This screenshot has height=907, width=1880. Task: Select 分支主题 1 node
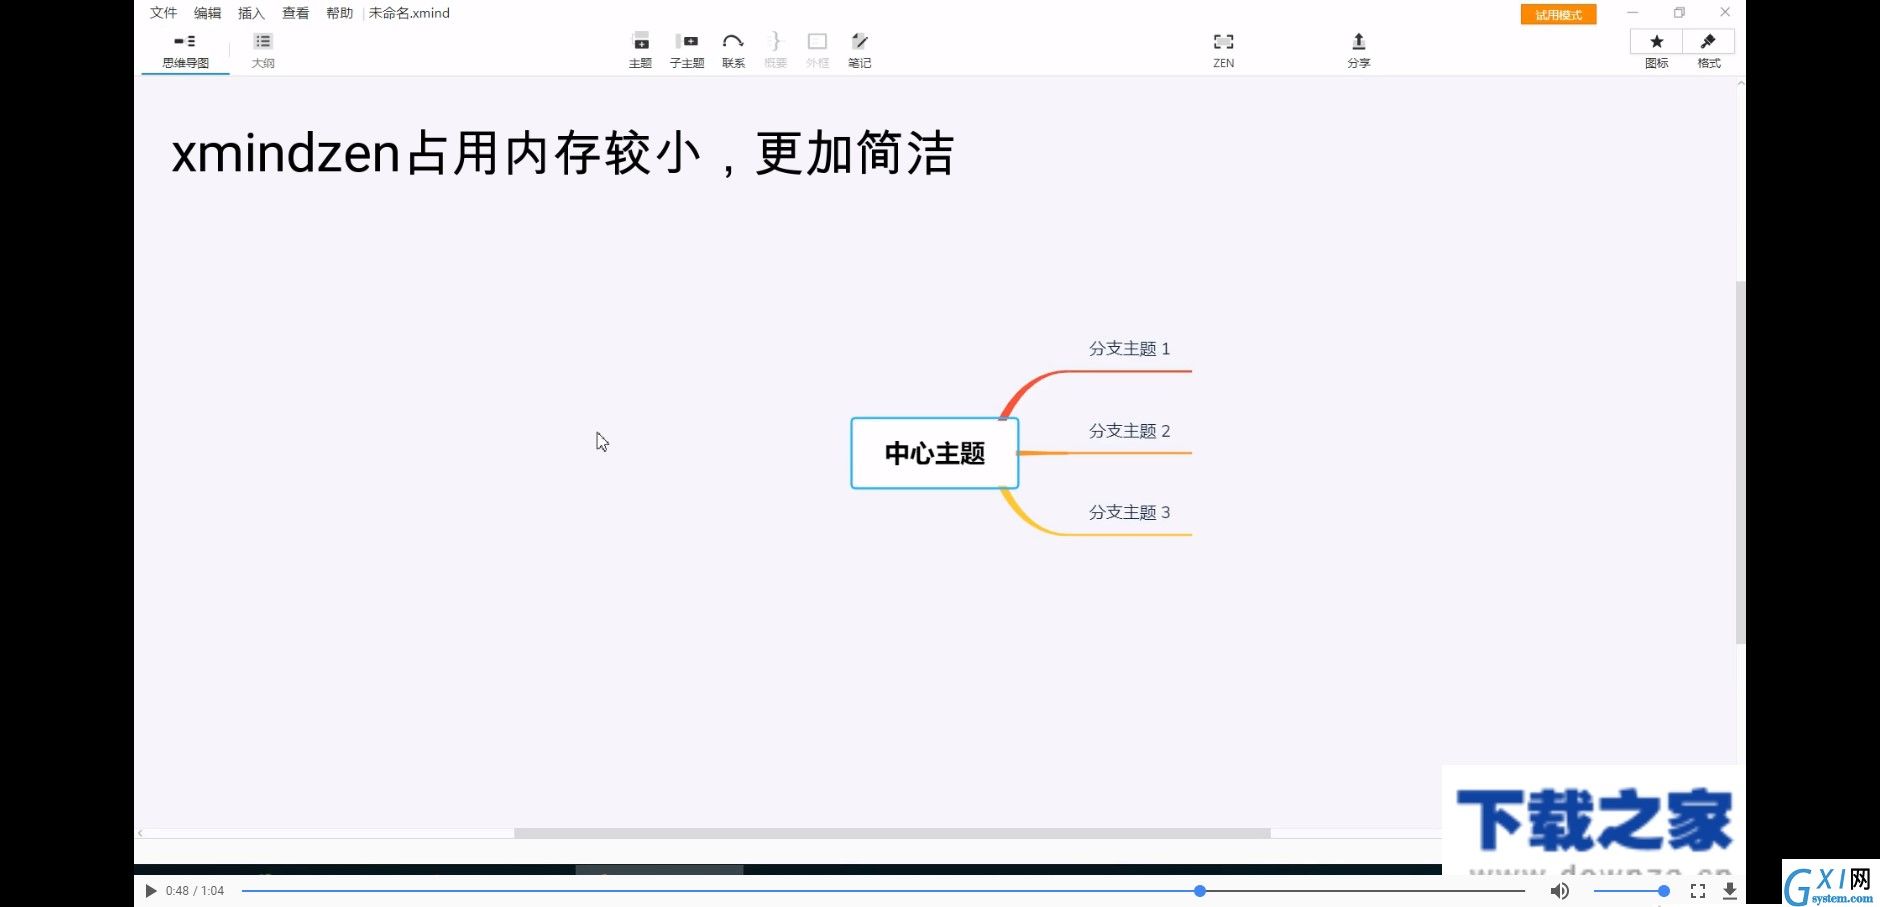(x=1129, y=349)
